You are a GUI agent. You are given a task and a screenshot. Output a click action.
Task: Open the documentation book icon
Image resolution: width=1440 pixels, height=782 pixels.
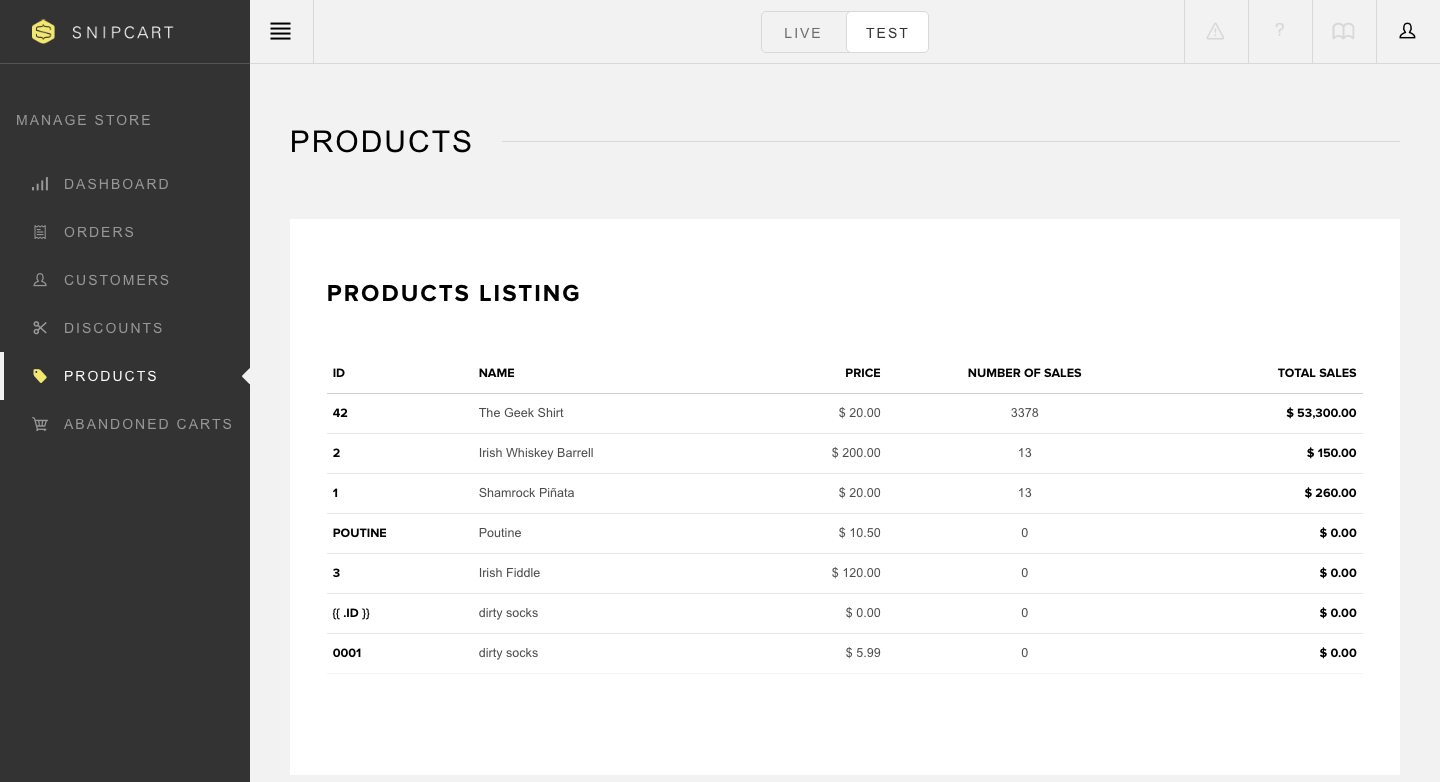(1343, 32)
